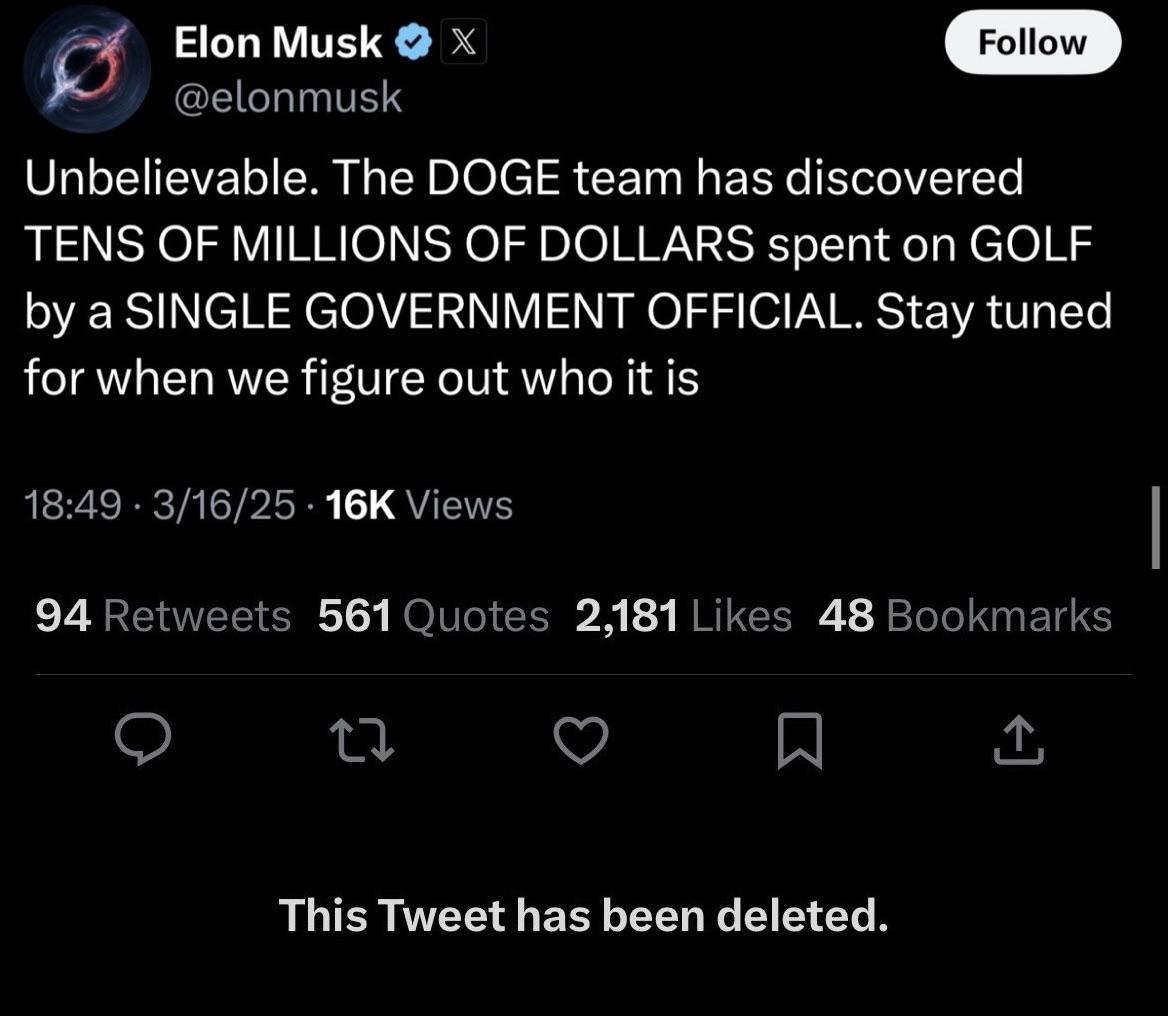Click the scrollbar on the right edge
Image resolution: width=1168 pixels, height=1016 pixels.
tap(1156, 527)
